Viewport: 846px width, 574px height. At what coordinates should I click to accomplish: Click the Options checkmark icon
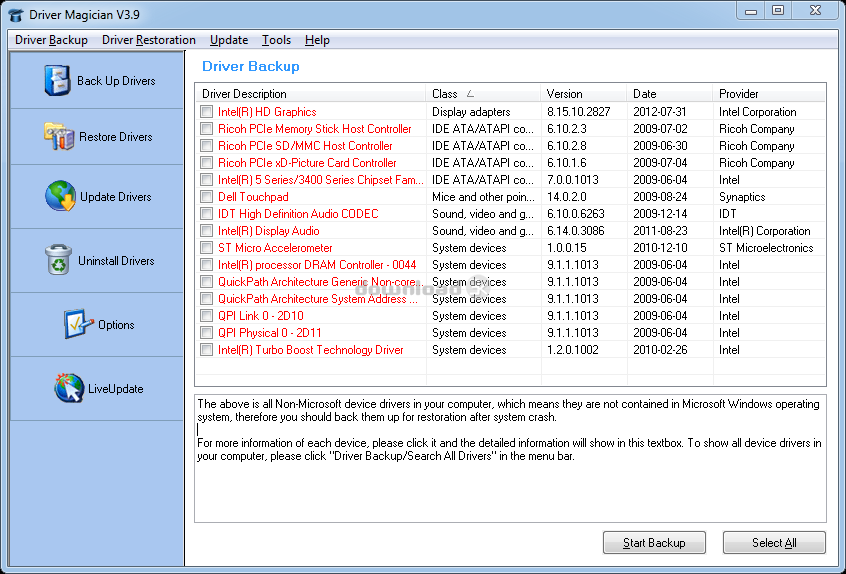[78, 324]
